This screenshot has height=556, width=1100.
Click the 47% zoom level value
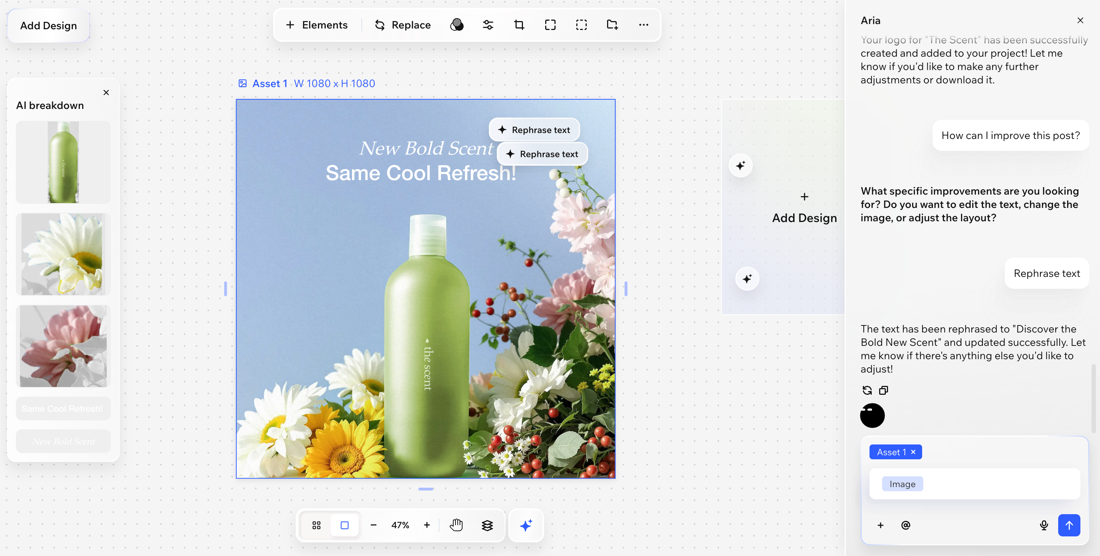(401, 525)
